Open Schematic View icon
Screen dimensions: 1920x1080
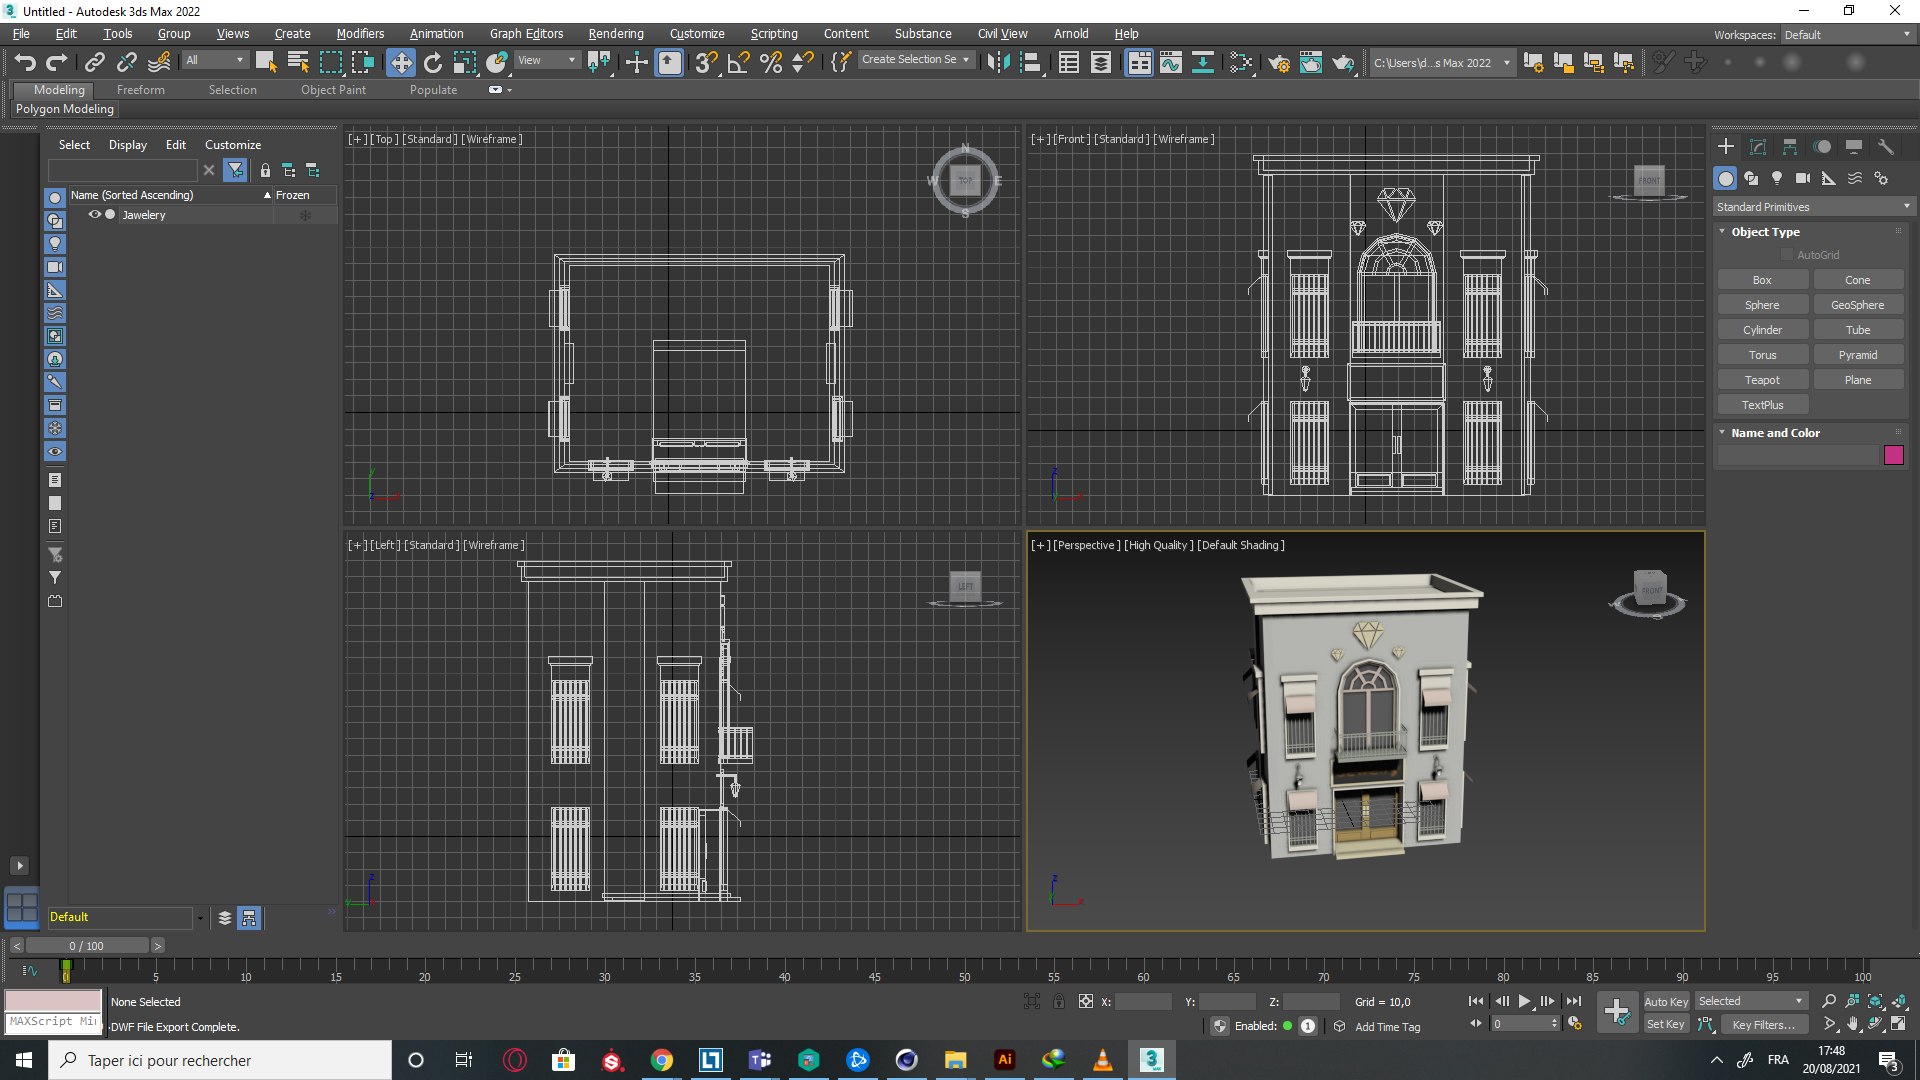(1203, 62)
